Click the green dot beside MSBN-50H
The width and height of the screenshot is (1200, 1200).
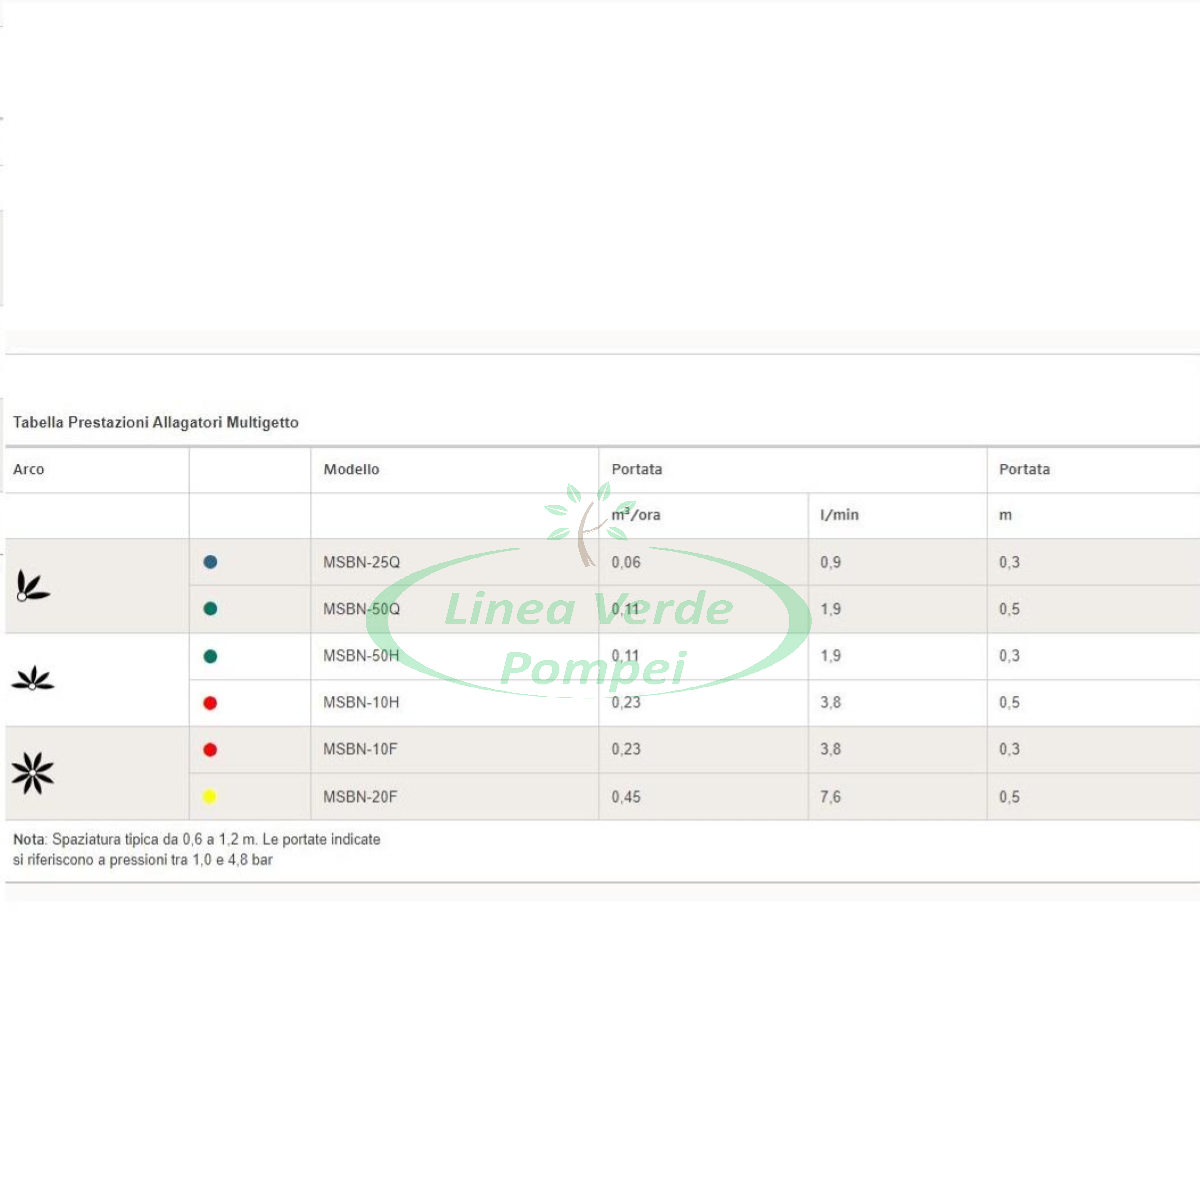pyautogui.click(x=210, y=656)
